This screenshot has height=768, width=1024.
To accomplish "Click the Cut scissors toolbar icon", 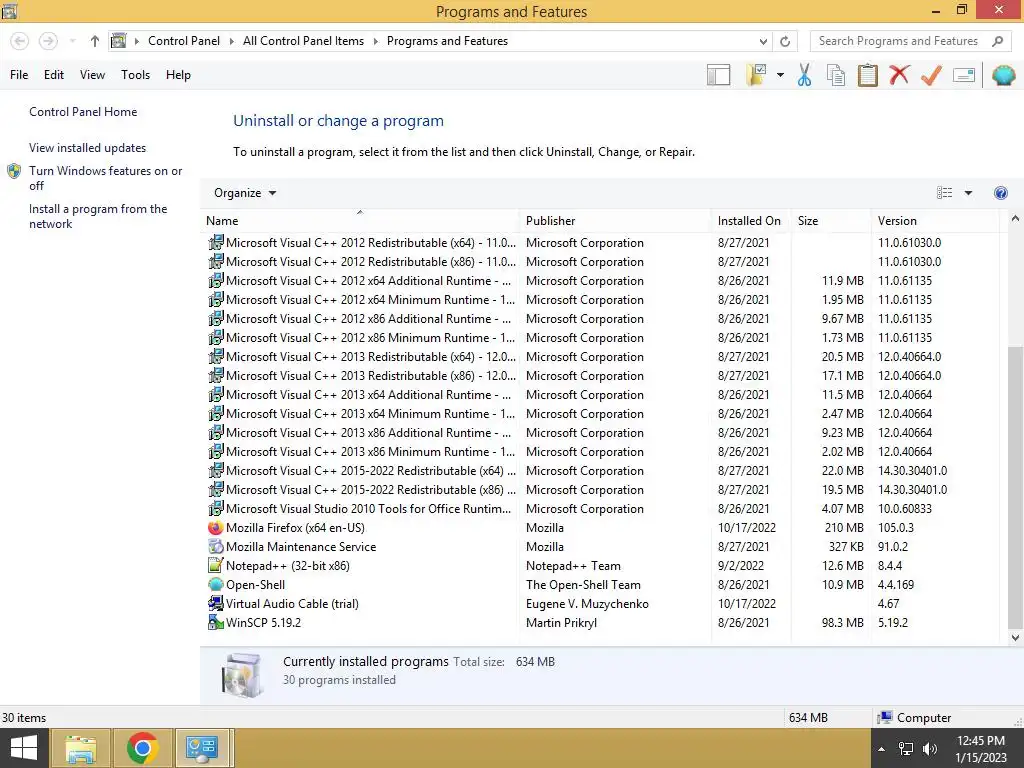I will (x=804, y=75).
